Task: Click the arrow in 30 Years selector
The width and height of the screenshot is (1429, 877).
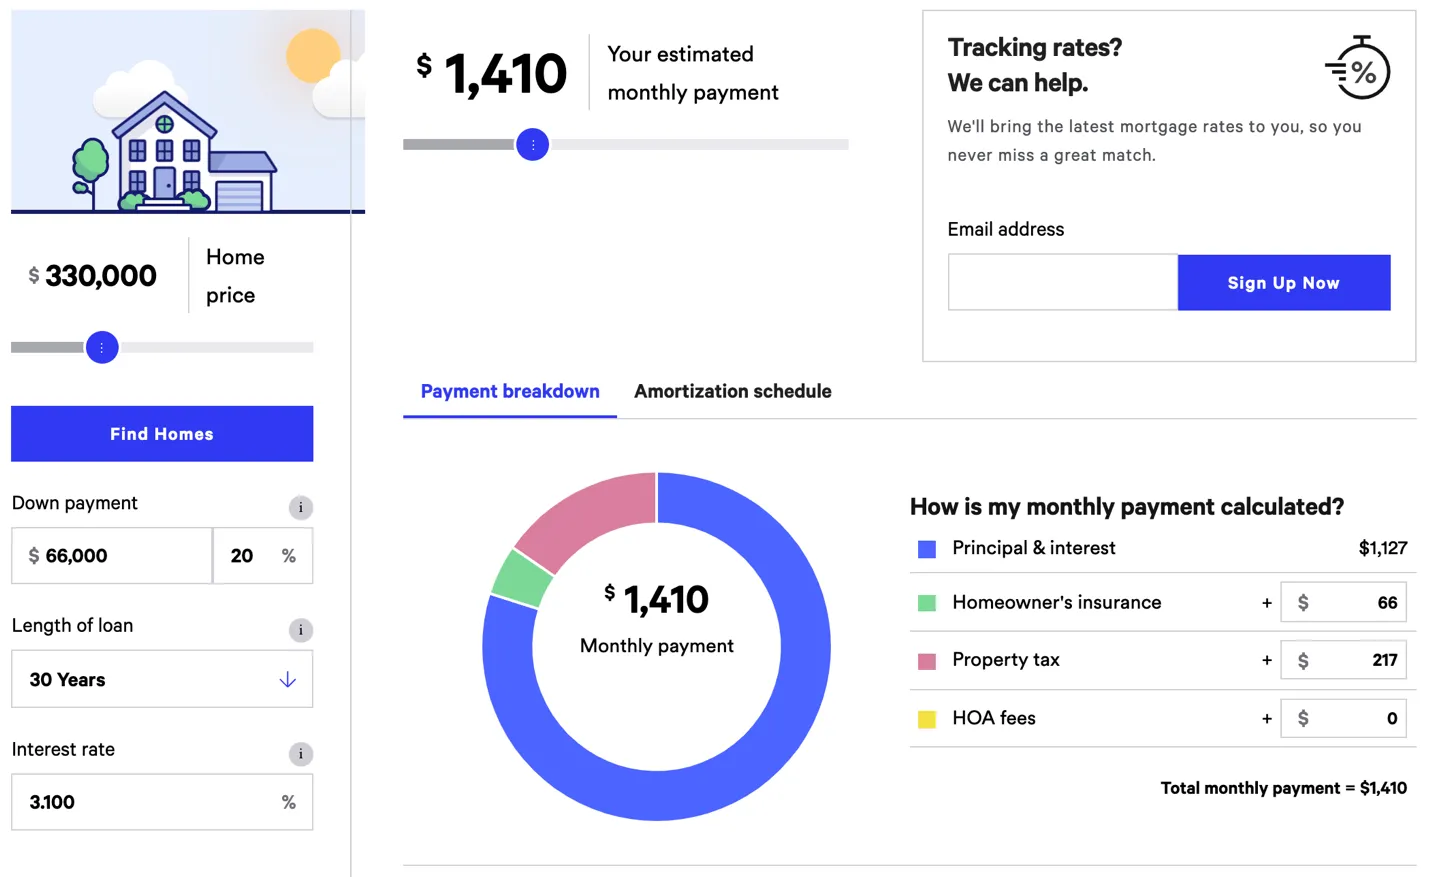Action: [x=287, y=680]
